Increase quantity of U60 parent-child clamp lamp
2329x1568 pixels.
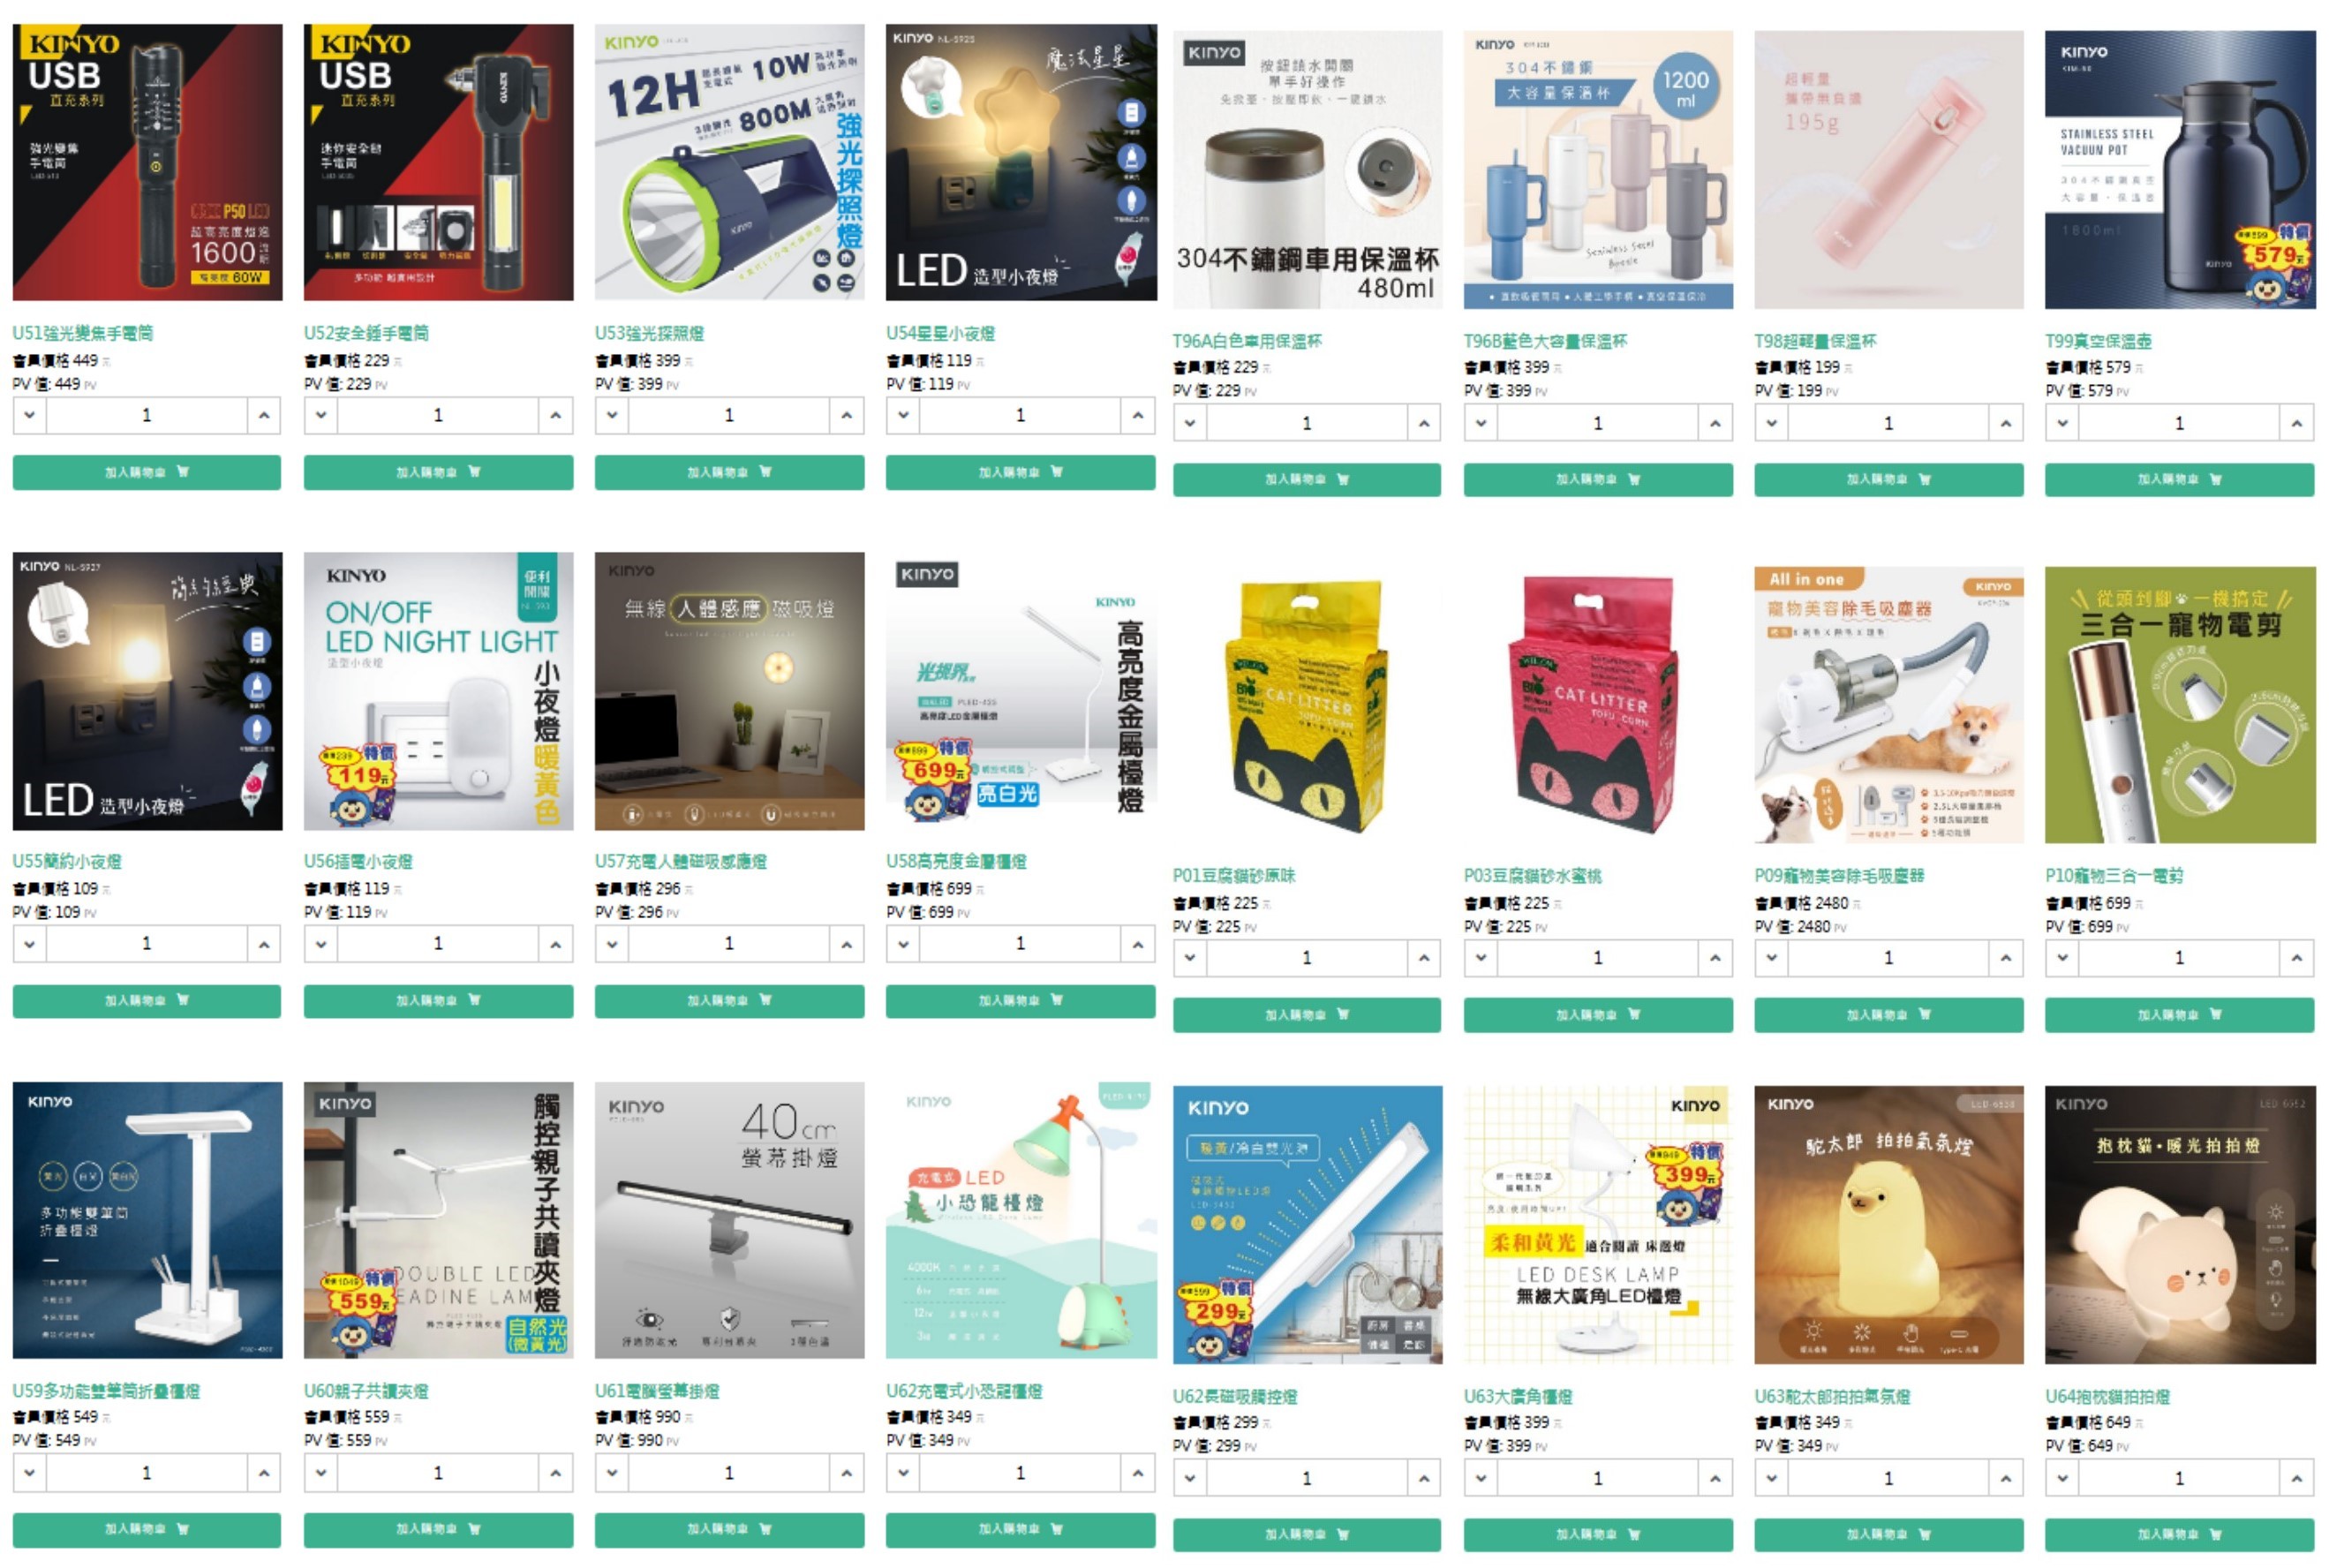[555, 1473]
